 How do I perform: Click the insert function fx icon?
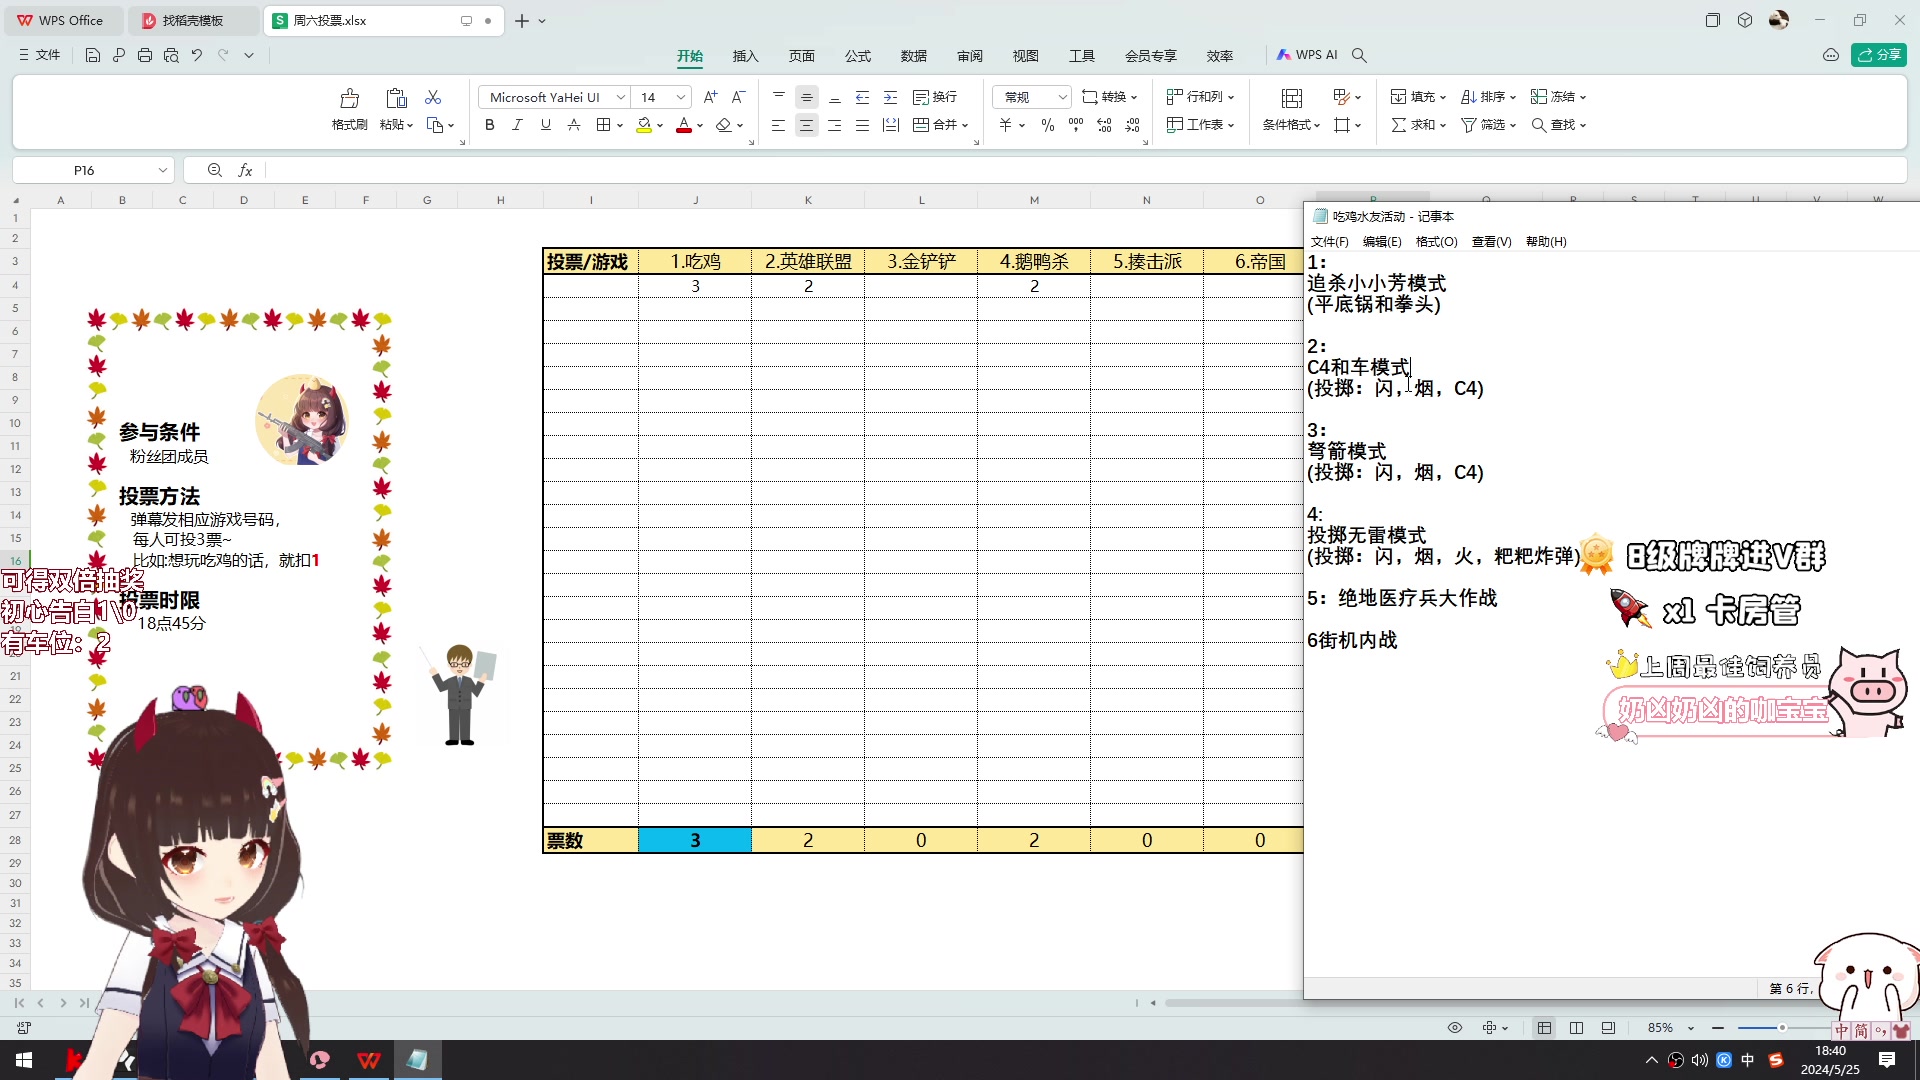[245, 170]
